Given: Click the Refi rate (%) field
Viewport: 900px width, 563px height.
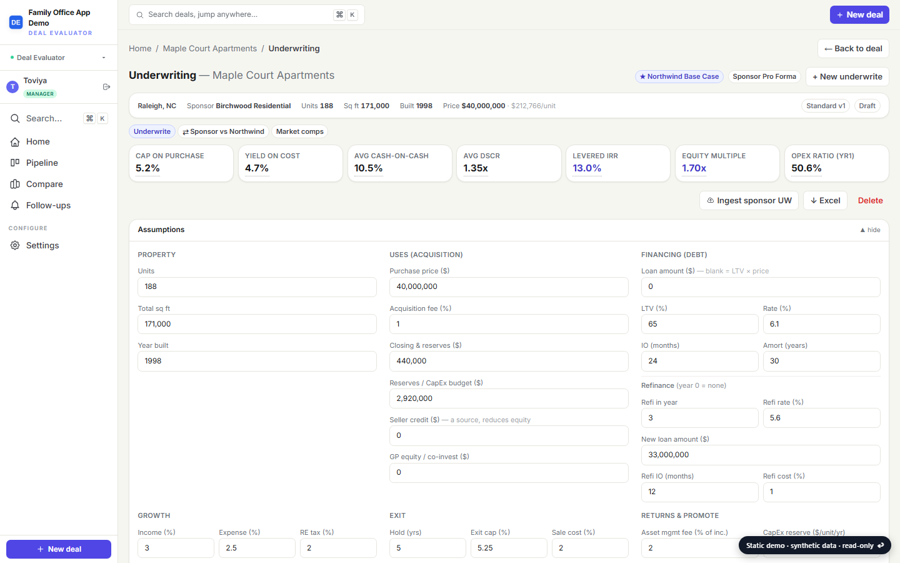Looking at the screenshot, I should click(821, 418).
